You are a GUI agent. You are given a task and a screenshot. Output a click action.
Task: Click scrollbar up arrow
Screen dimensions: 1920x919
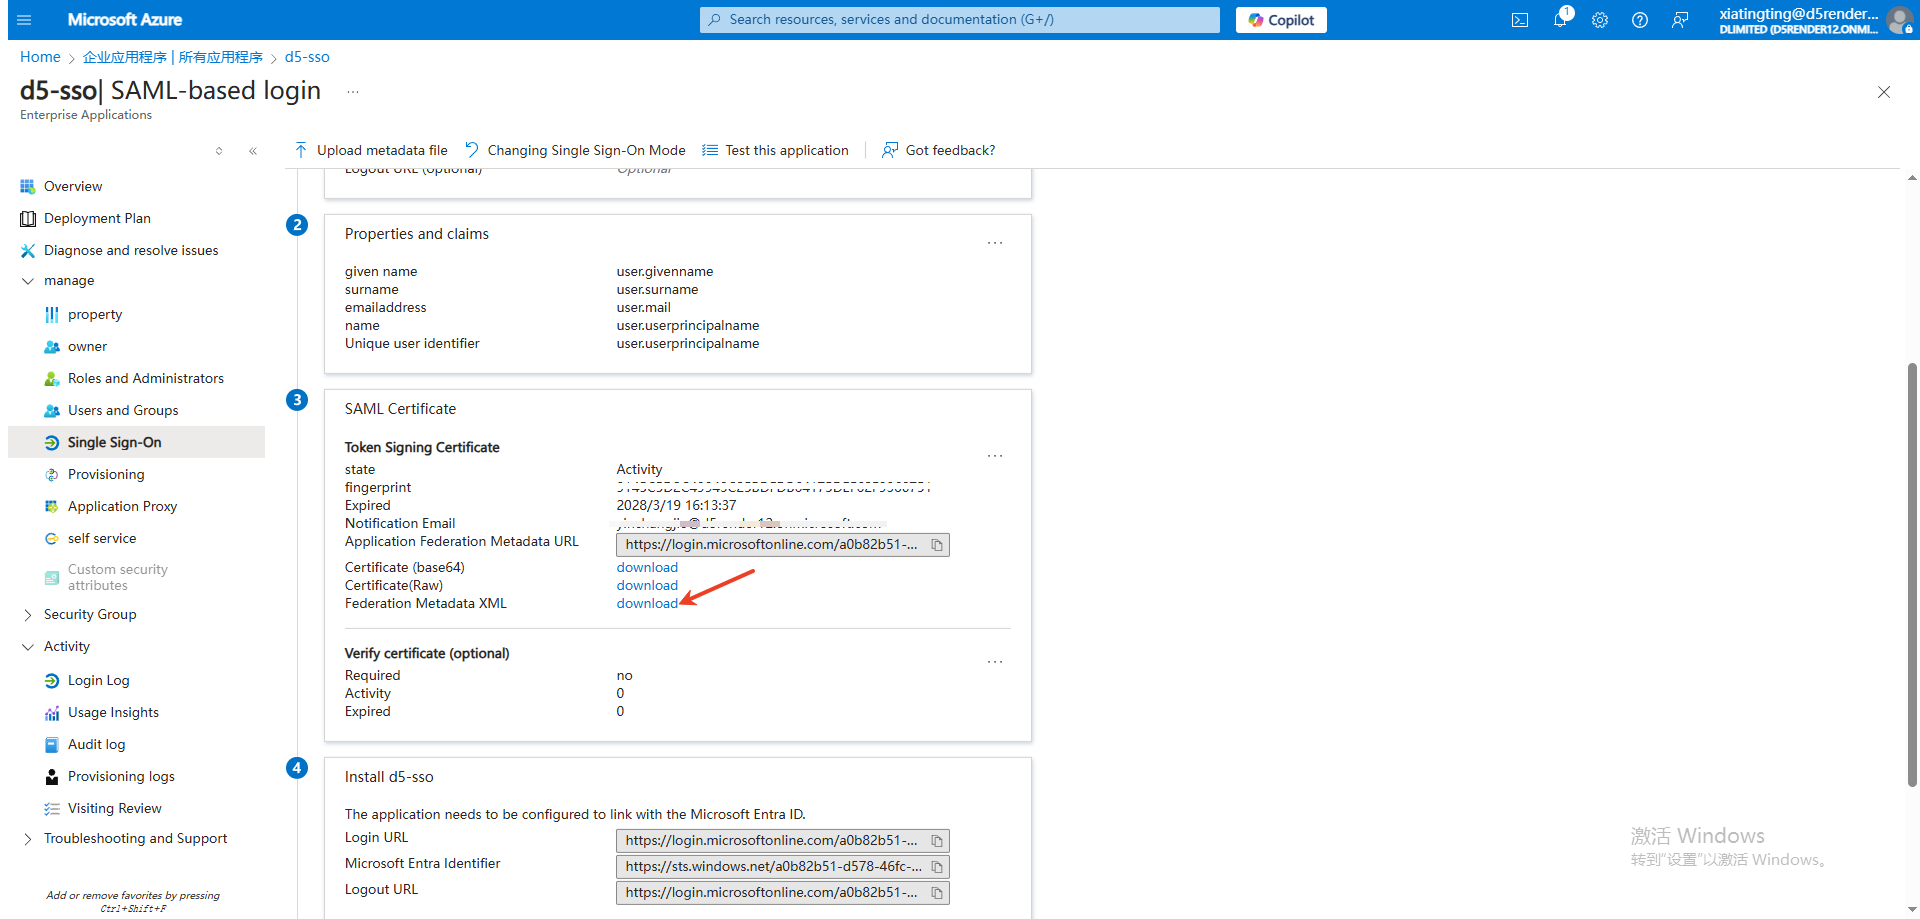tap(1912, 178)
